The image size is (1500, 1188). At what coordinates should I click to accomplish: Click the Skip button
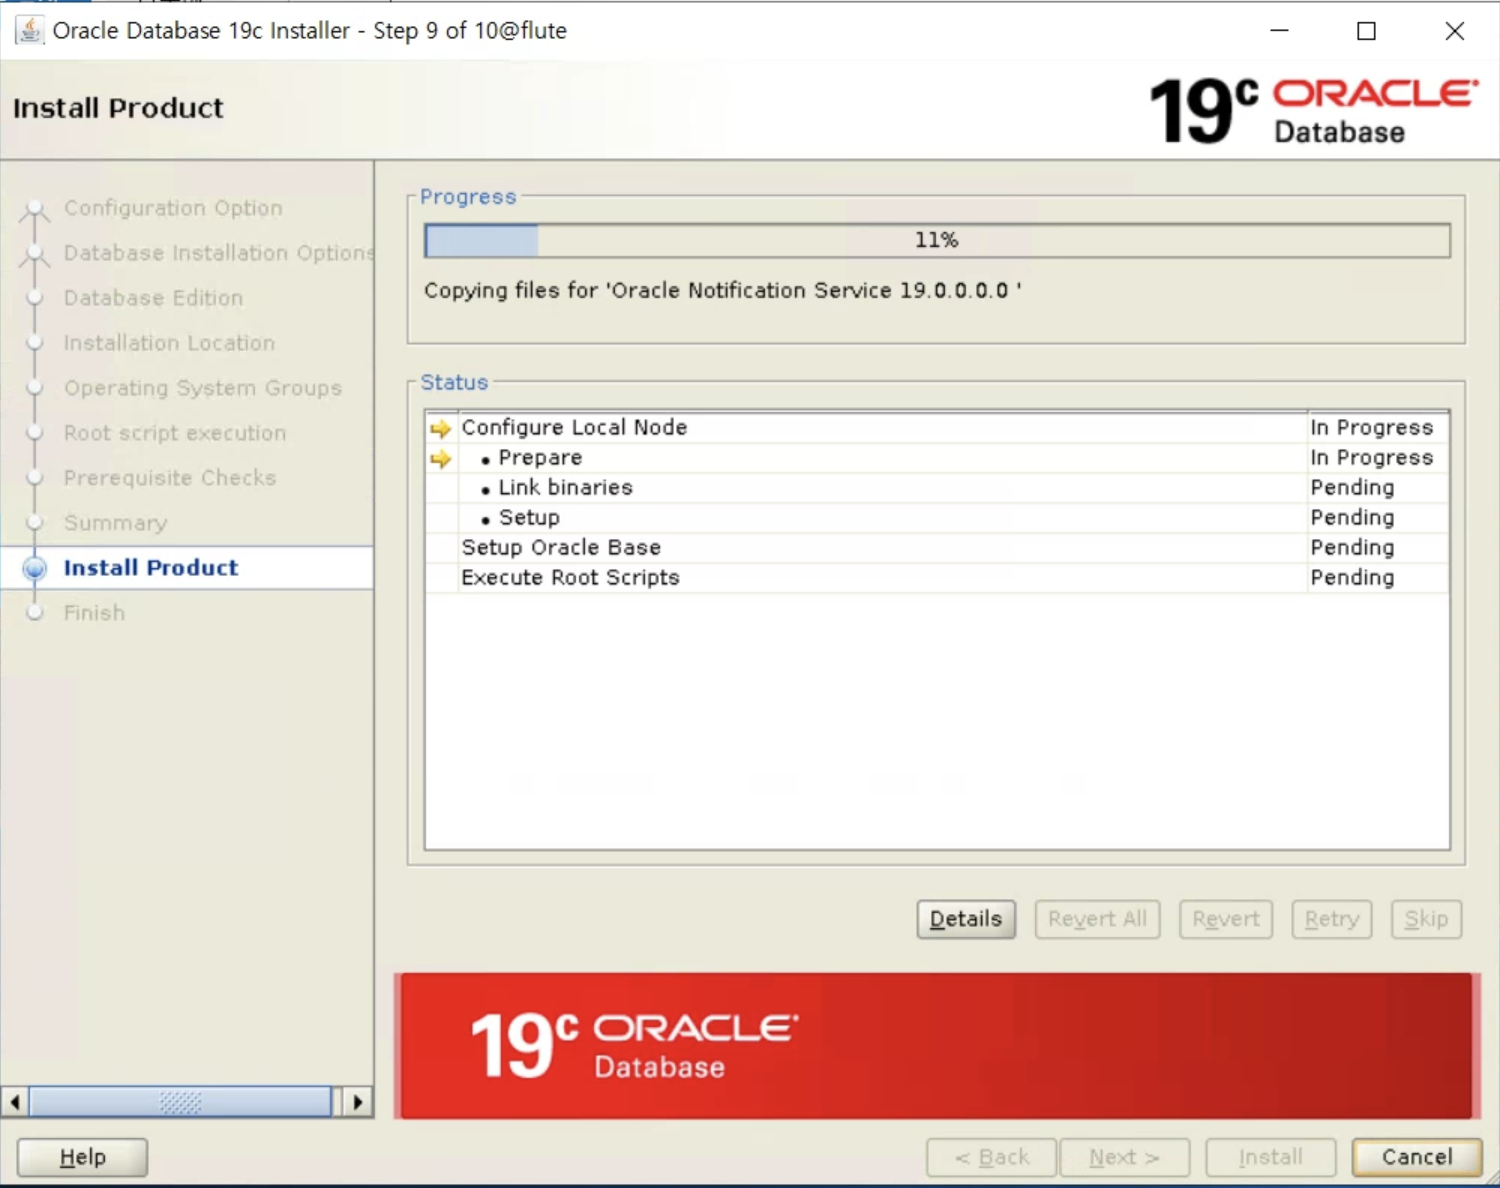(x=1426, y=919)
